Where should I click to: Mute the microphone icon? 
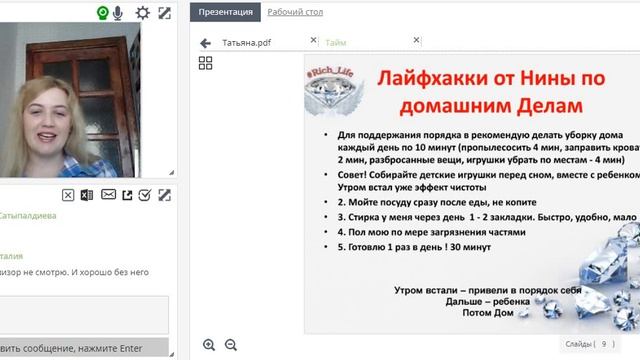coord(118,13)
